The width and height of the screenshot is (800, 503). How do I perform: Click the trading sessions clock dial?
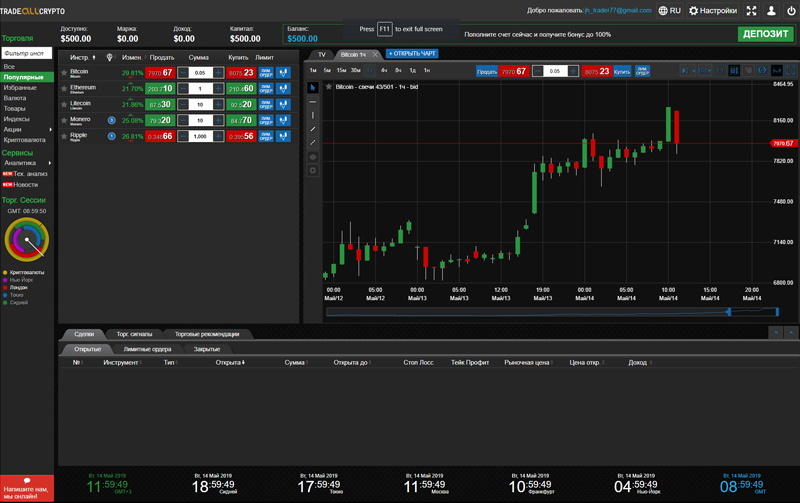(27, 239)
